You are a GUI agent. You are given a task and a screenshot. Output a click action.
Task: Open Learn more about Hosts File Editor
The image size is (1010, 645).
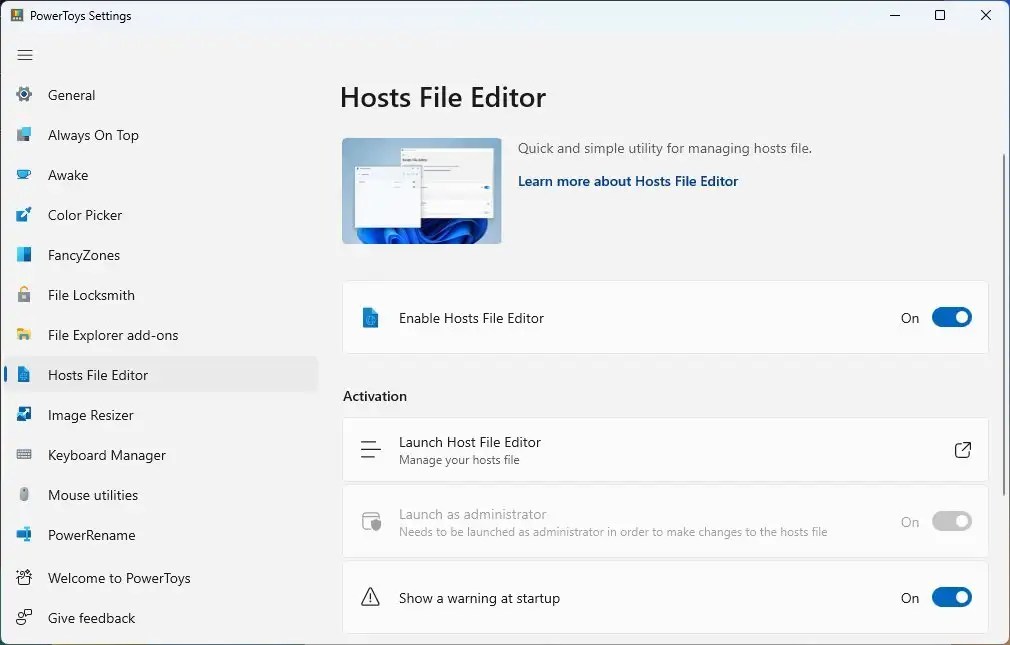coord(628,181)
